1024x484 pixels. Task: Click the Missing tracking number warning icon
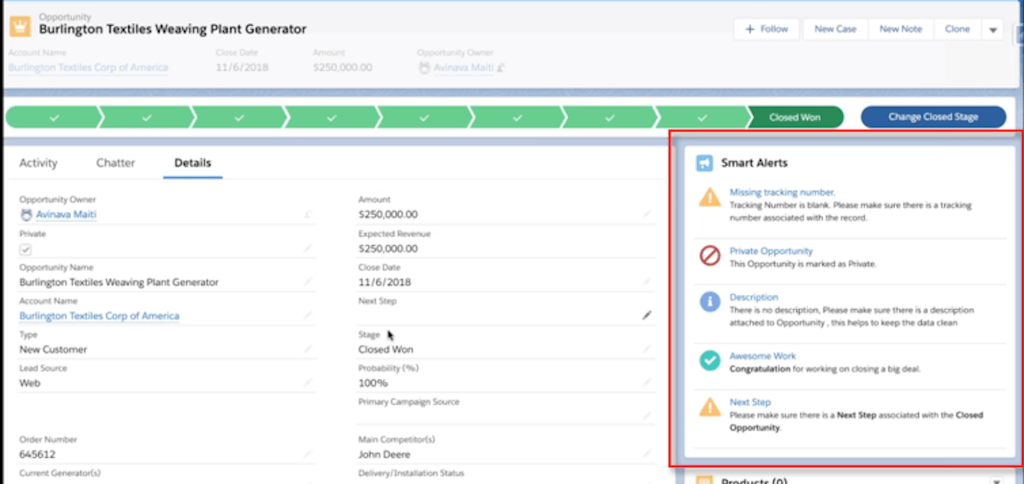[709, 198]
